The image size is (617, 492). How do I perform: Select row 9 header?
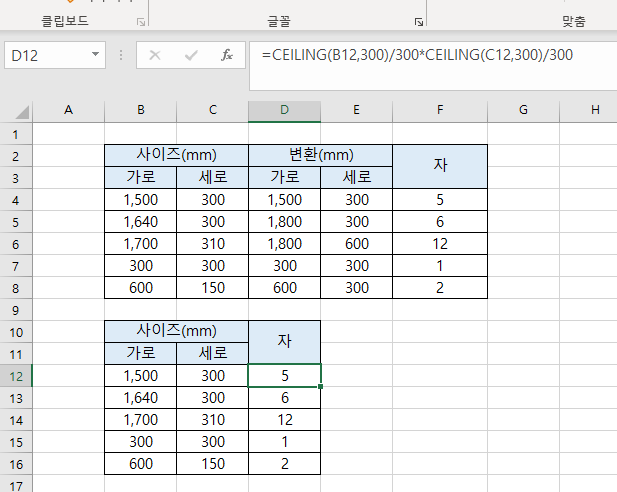[x=16, y=310]
